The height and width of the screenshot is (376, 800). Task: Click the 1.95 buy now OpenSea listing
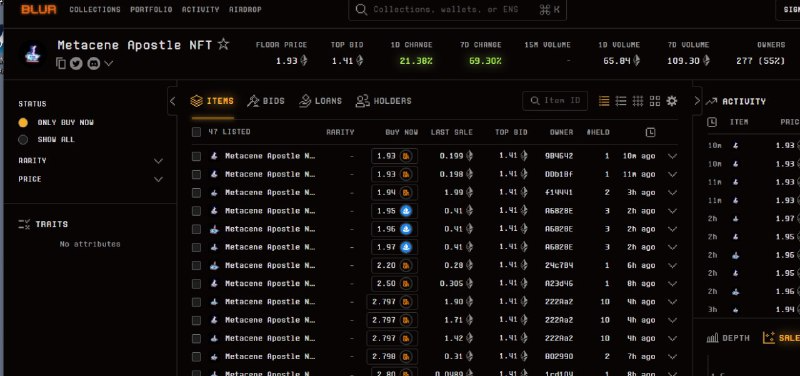[x=394, y=211]
